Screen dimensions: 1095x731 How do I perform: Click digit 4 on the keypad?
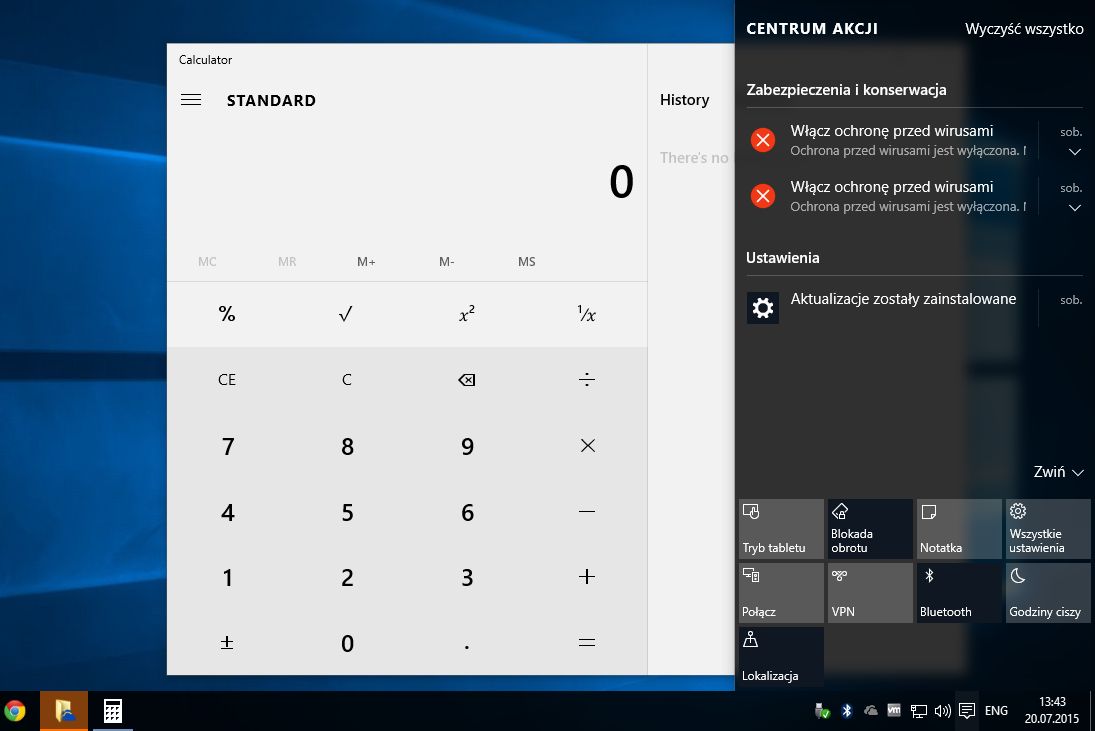(x=227, y=512)
